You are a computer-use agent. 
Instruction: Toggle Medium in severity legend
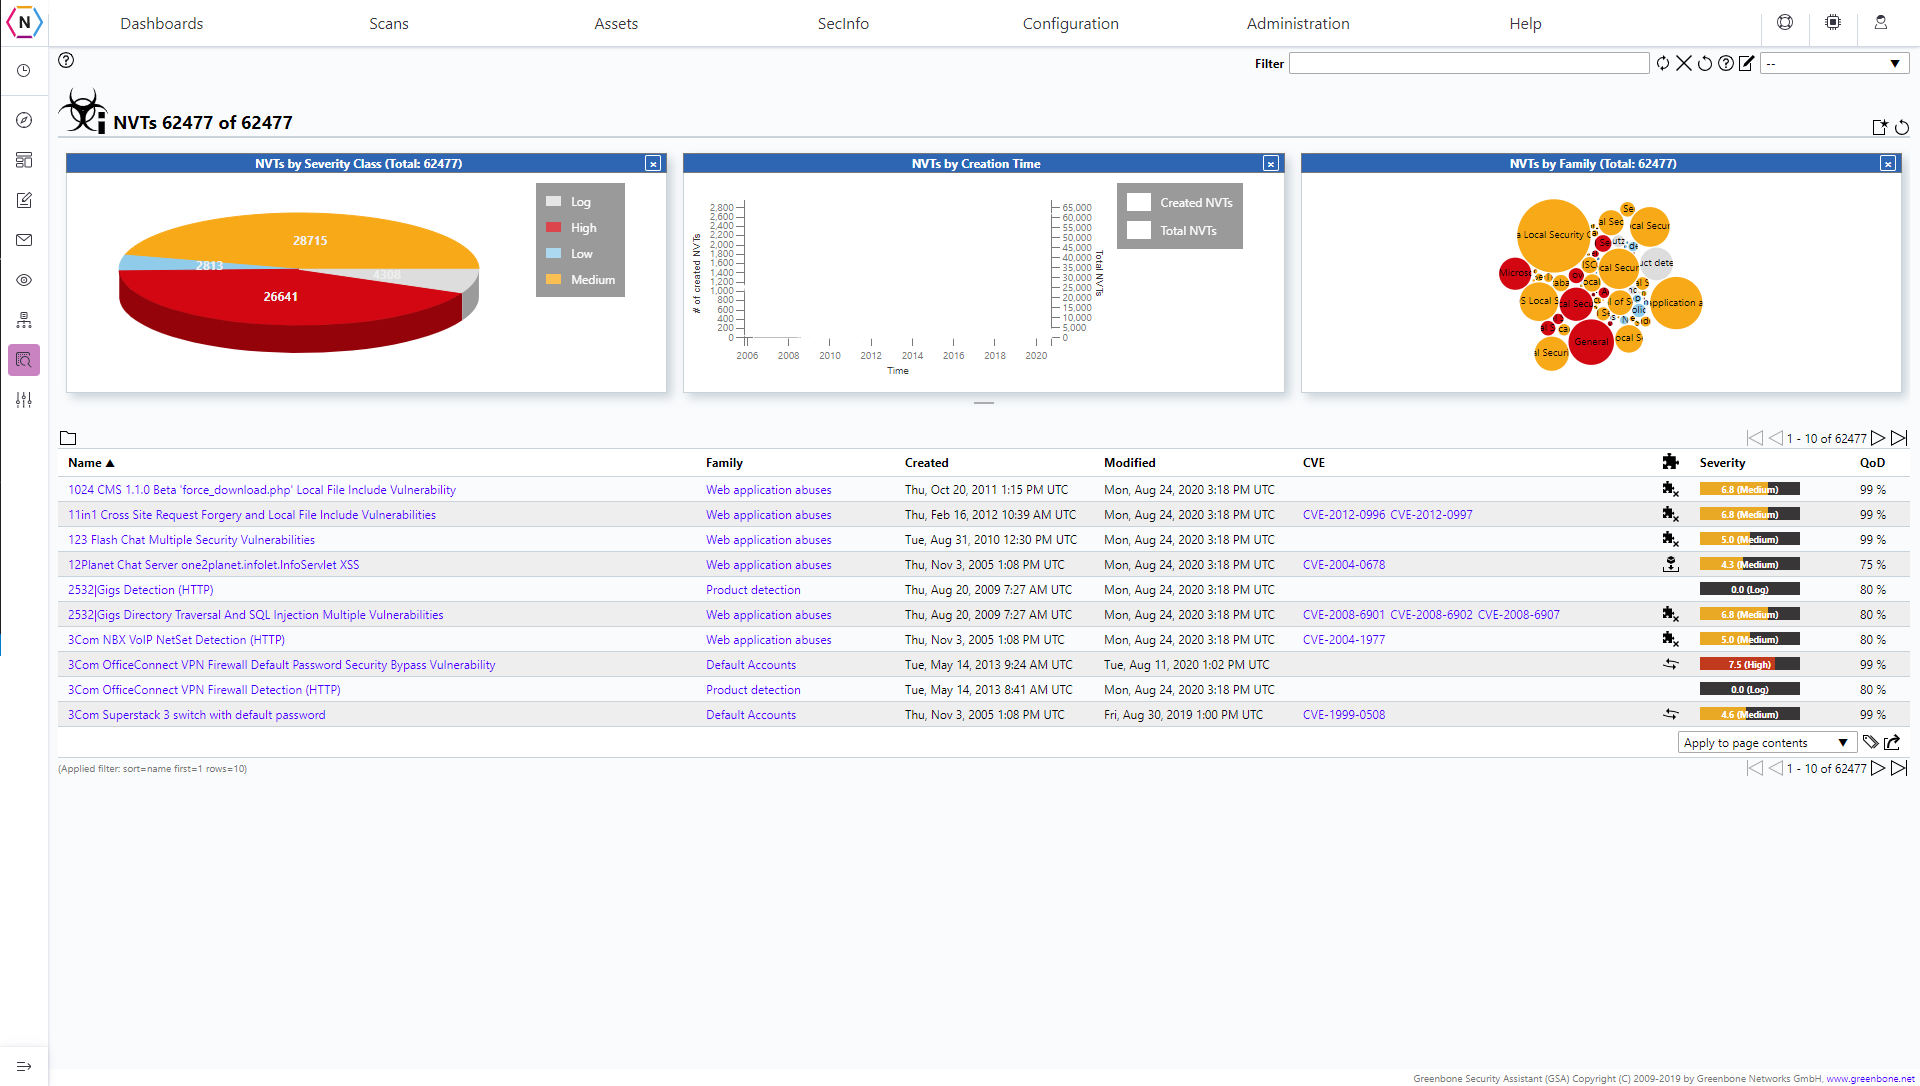(581, 280)
